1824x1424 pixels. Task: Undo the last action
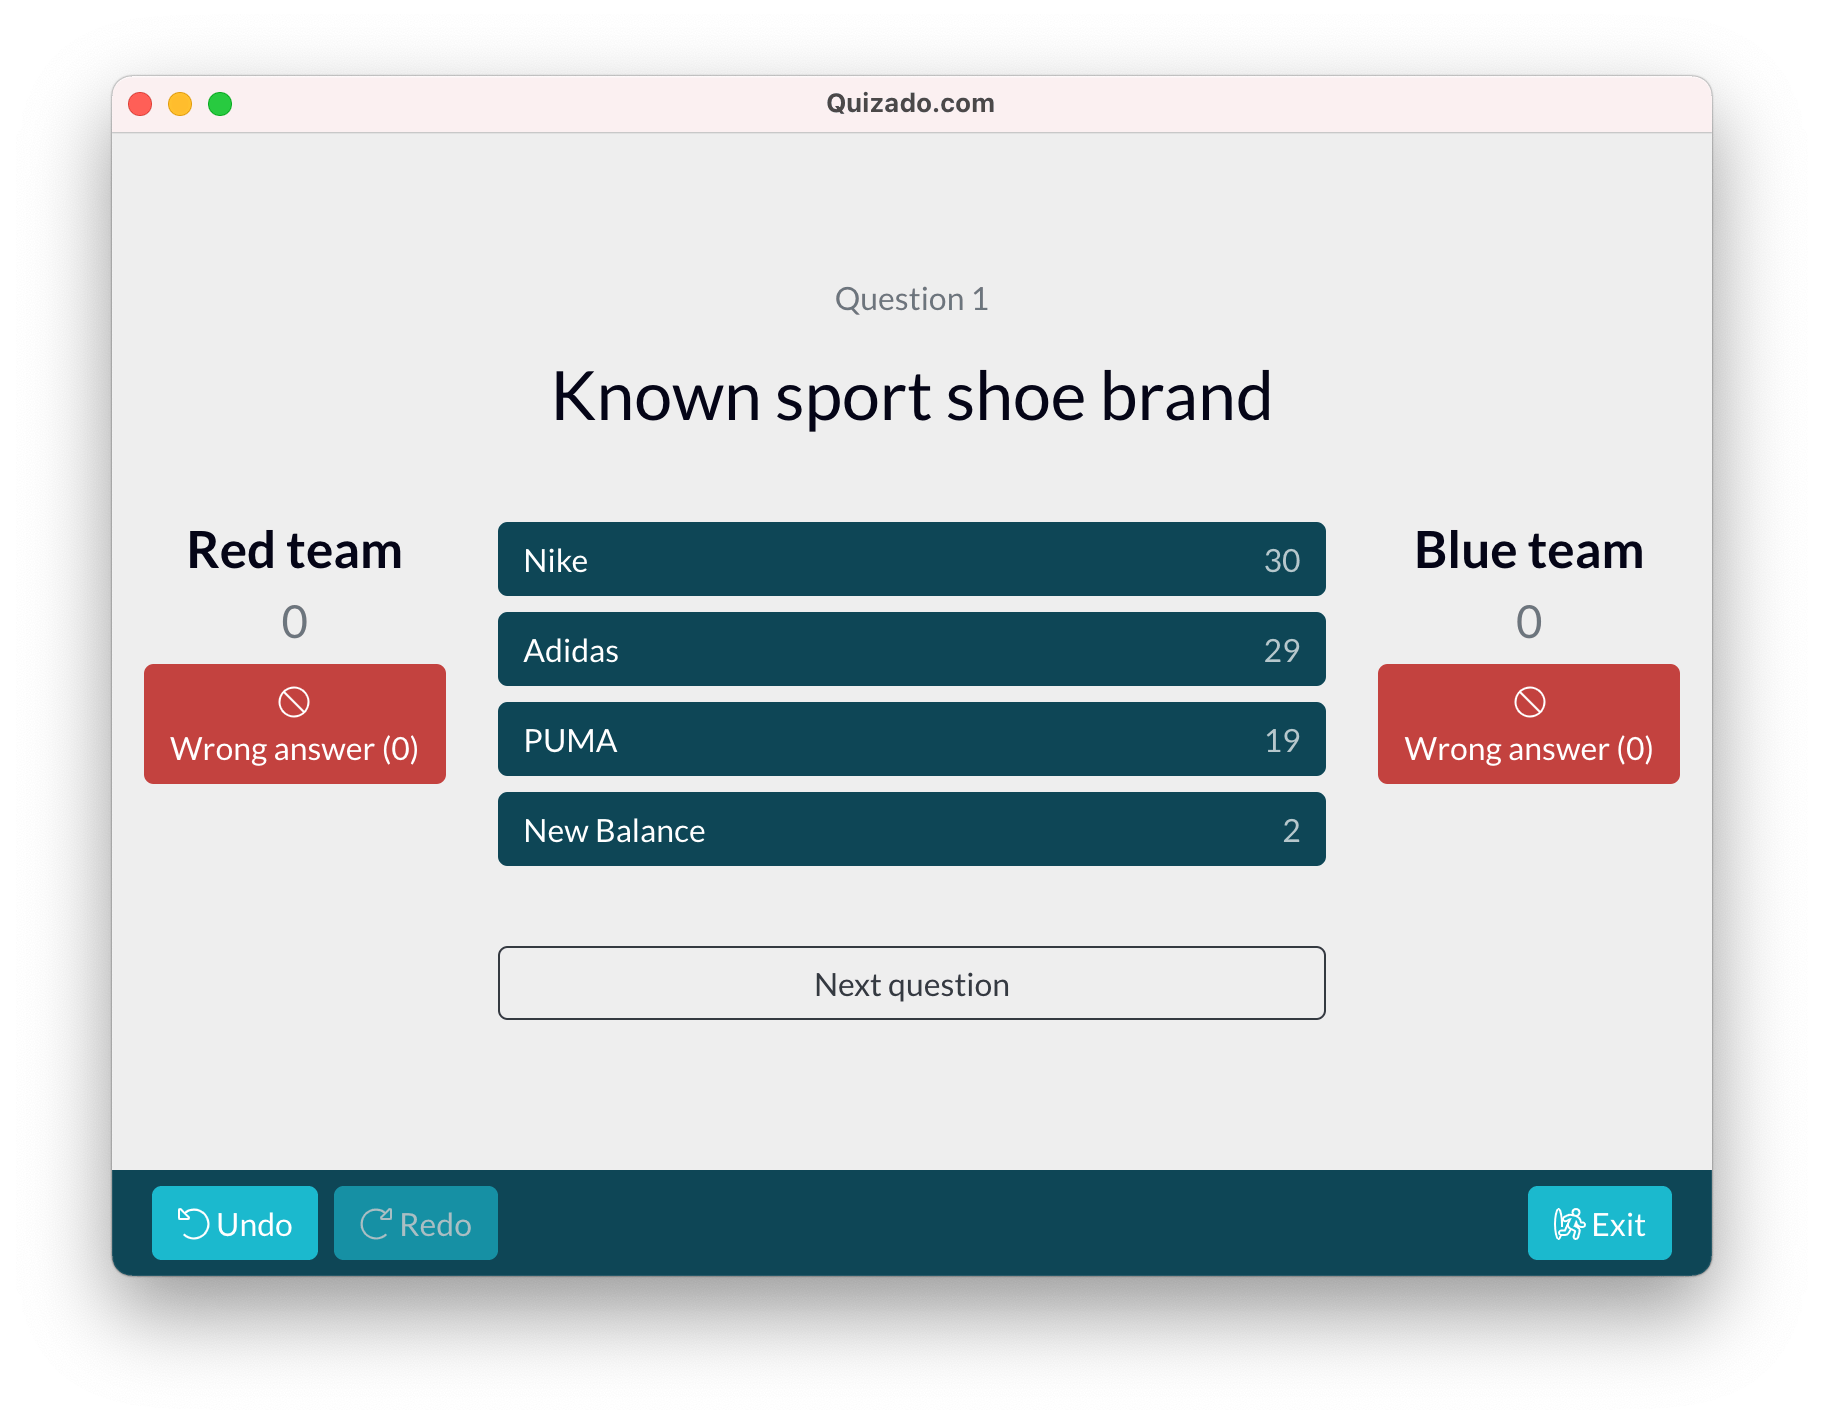[x=235, y=1223]
